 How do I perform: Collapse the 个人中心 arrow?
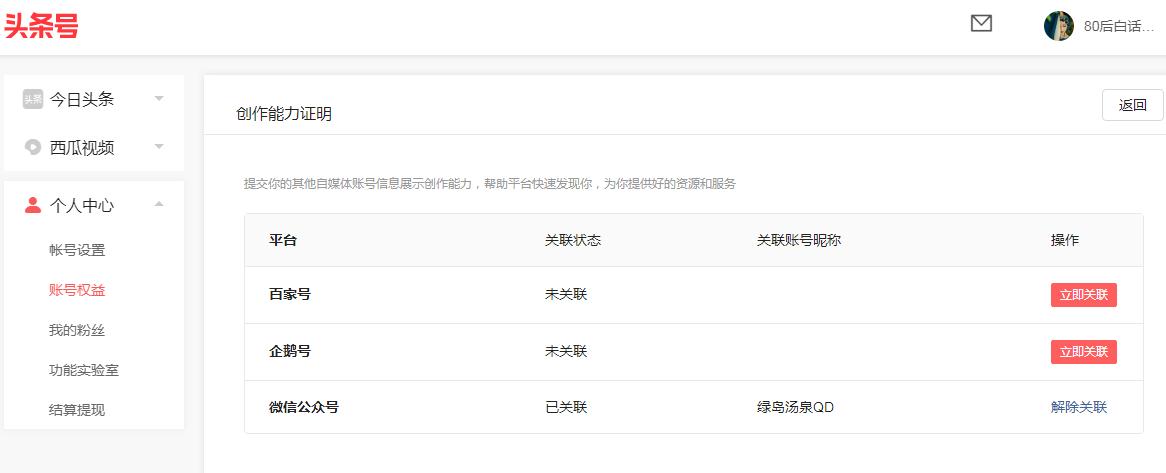pos(158,204)
